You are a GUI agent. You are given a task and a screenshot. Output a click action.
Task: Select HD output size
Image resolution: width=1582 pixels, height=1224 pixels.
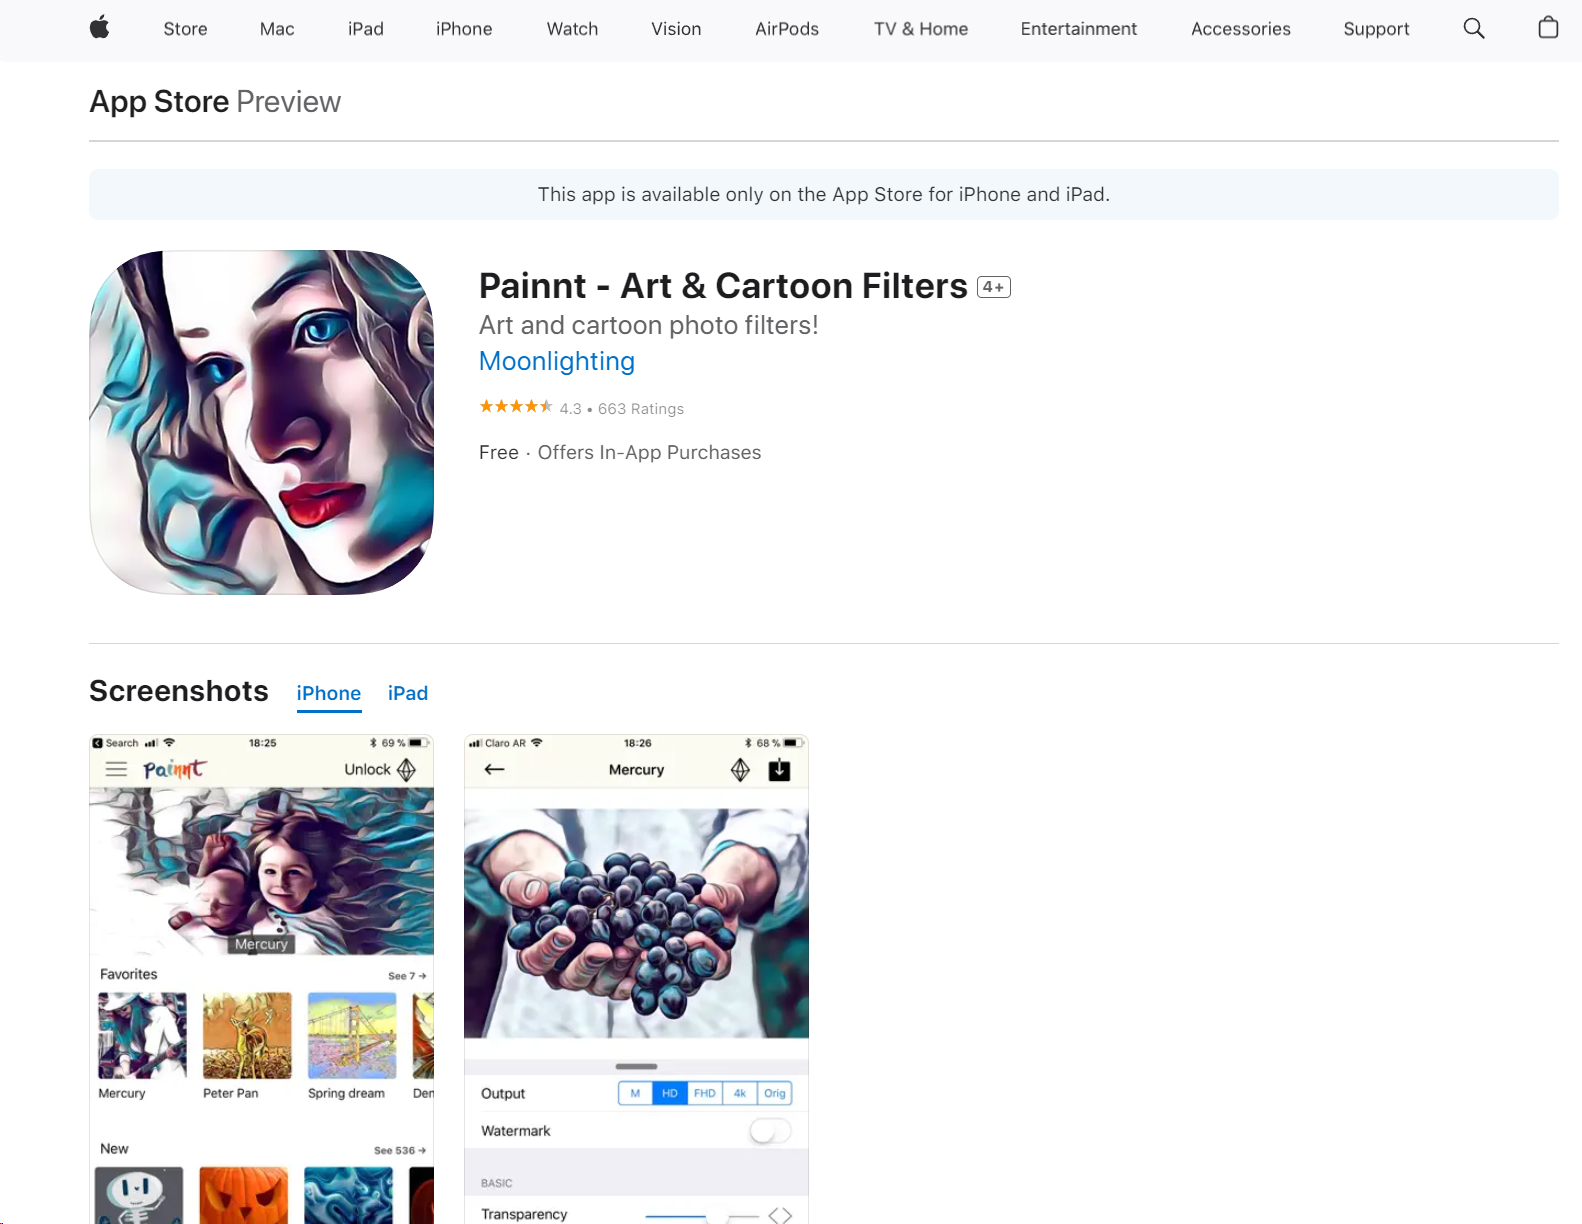point(670,1093)
